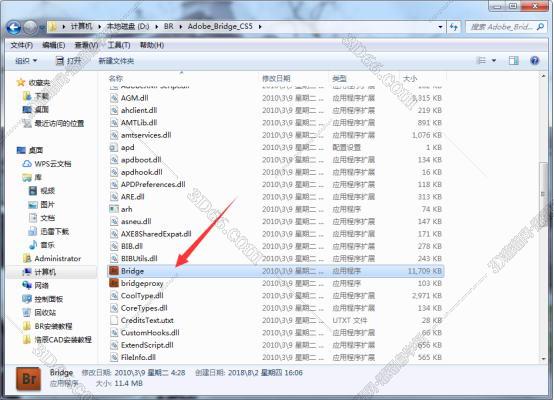
Task: Click the Back navigation arrow
Action: 14,27
